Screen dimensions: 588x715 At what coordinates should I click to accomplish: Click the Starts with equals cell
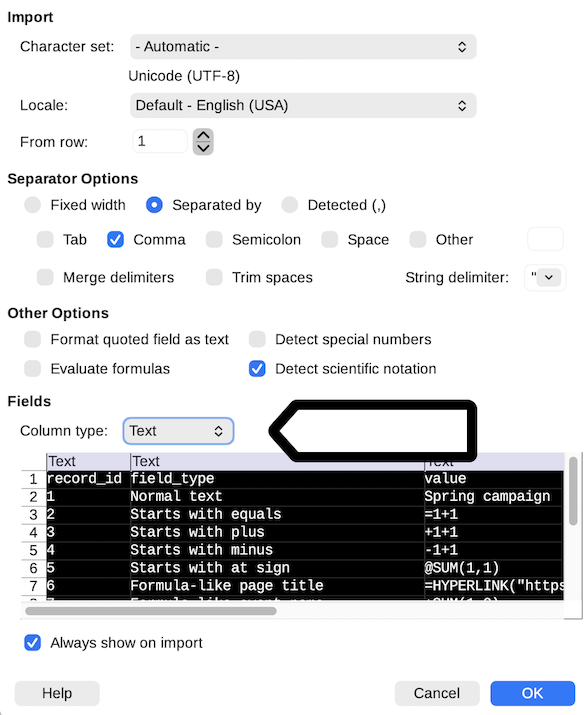(x=277, y=514)
